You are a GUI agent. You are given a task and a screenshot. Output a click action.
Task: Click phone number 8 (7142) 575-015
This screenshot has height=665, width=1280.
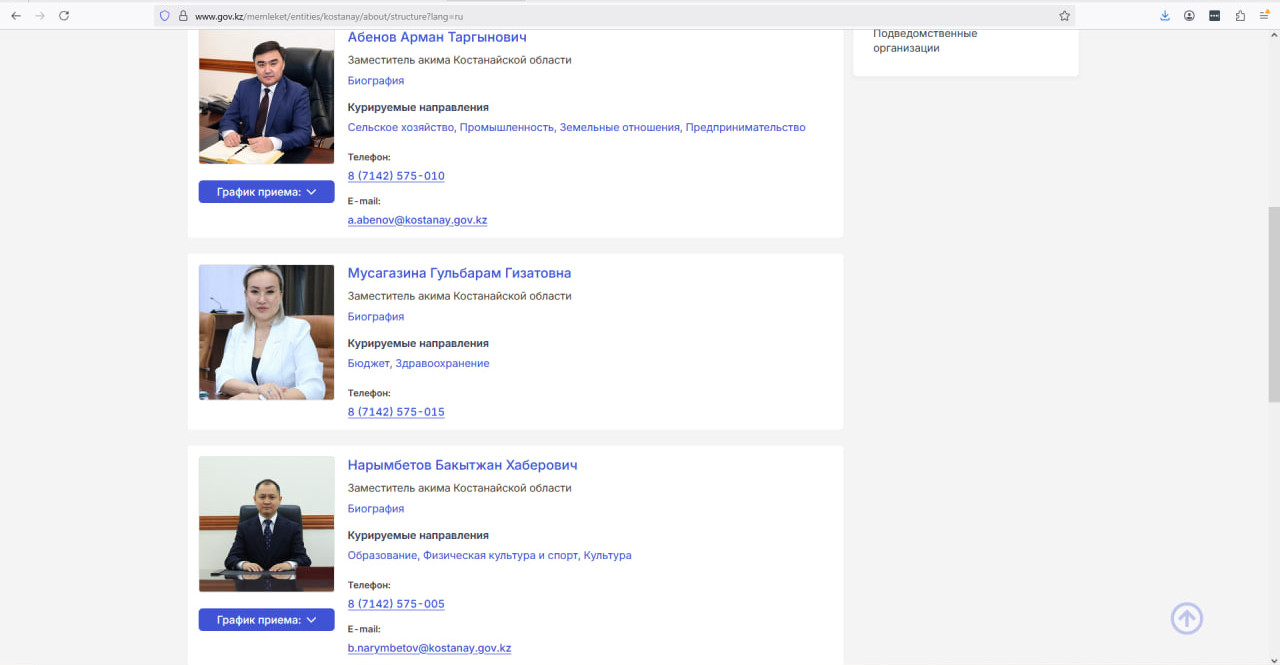(396, 412)
